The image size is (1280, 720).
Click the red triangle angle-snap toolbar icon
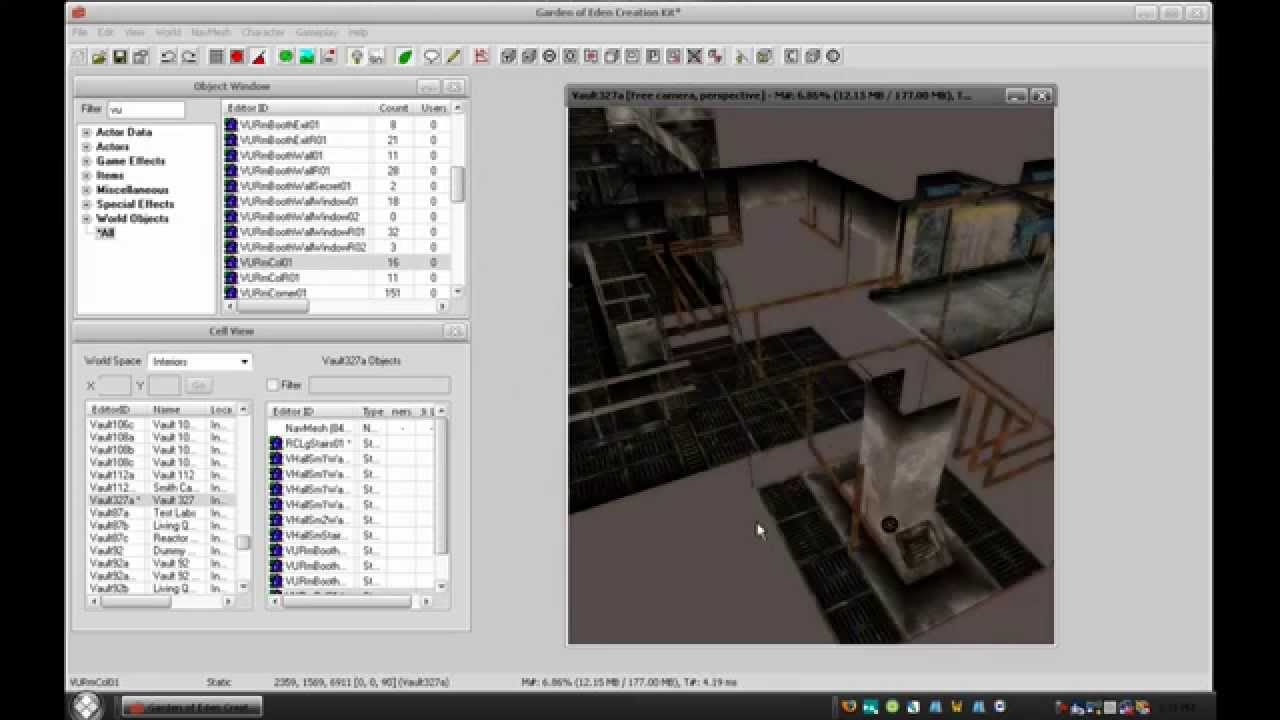(258, 57)
